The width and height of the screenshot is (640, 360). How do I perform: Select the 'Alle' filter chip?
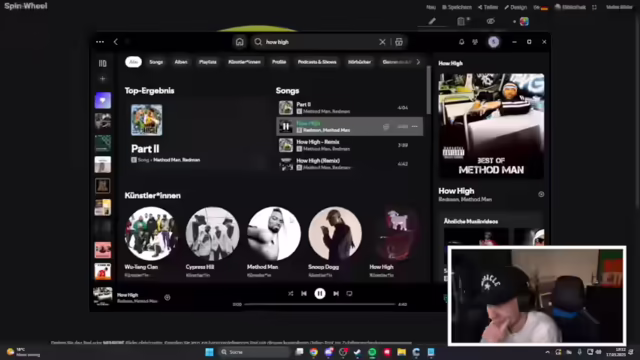[x=133, y=62]
